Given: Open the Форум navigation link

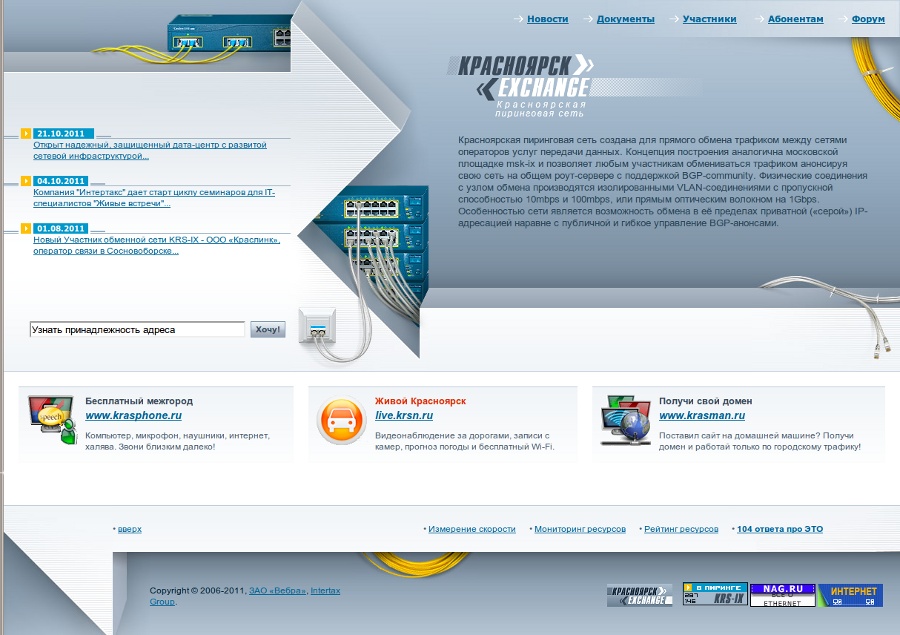Looking at the screenshot, I should pos(868,19).
